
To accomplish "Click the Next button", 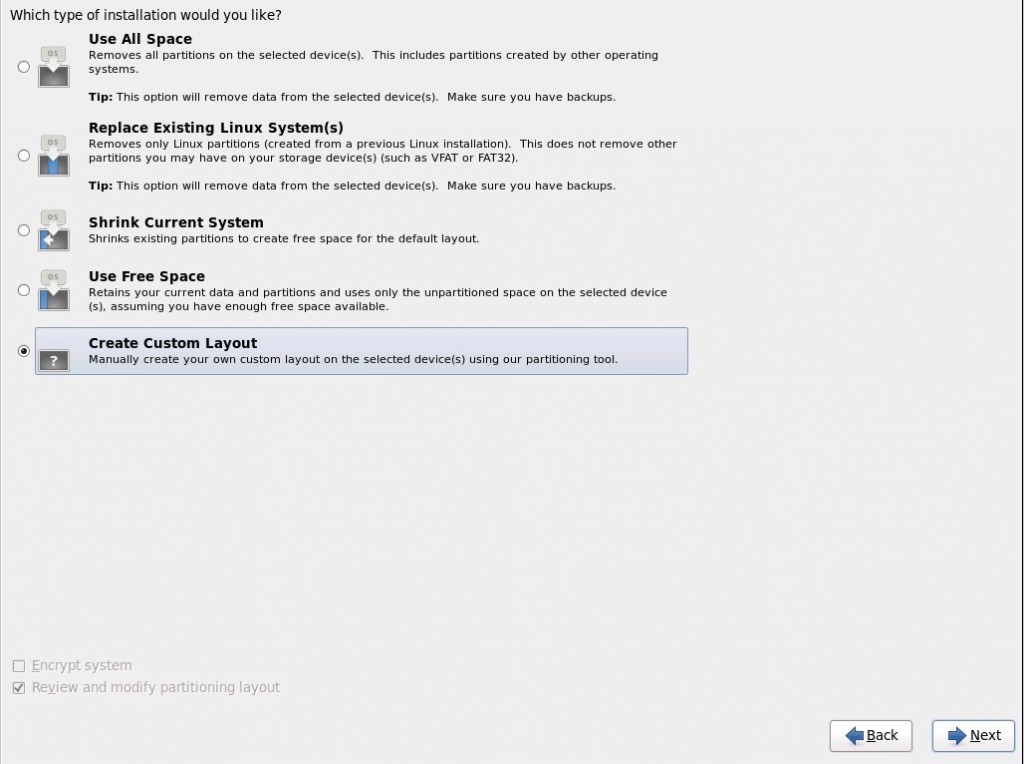I will click(x=972, y=735).
